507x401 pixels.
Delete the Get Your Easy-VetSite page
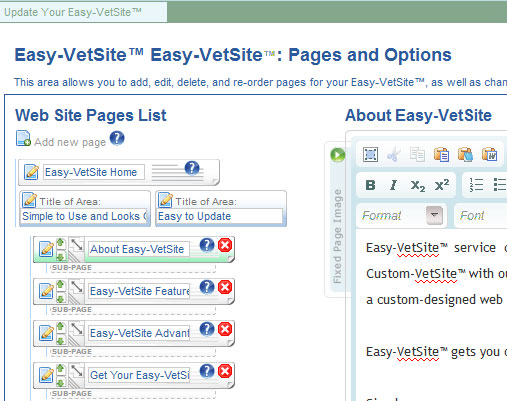click(225, 371)
